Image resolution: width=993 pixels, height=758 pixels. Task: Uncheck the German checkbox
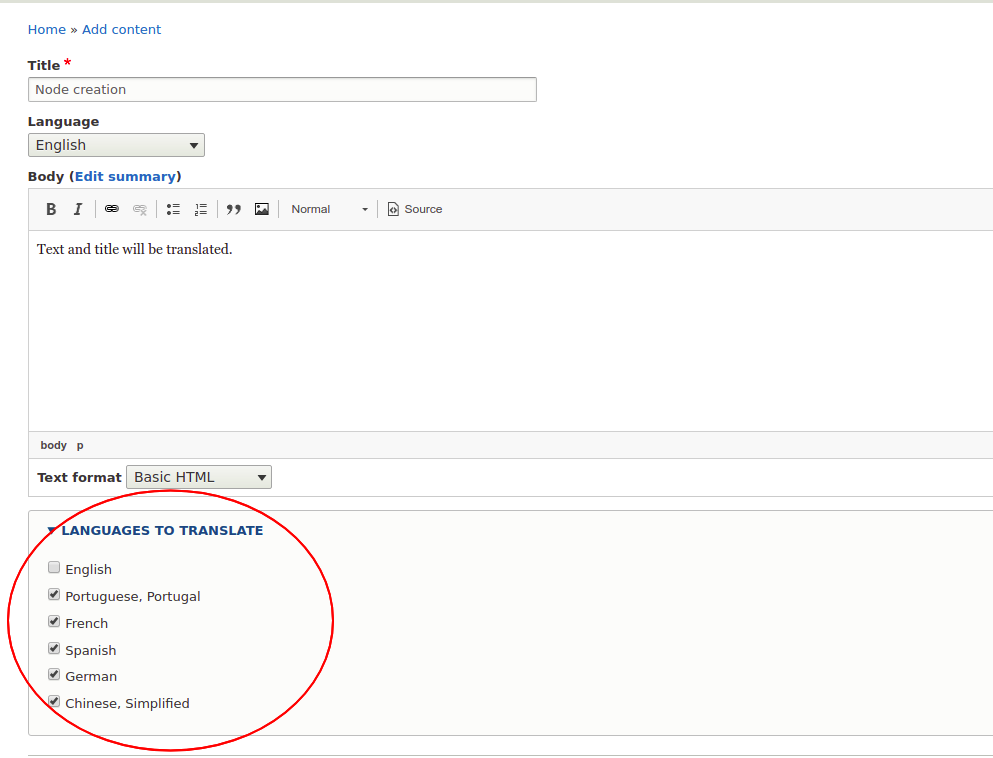click(x=54, y=675)
